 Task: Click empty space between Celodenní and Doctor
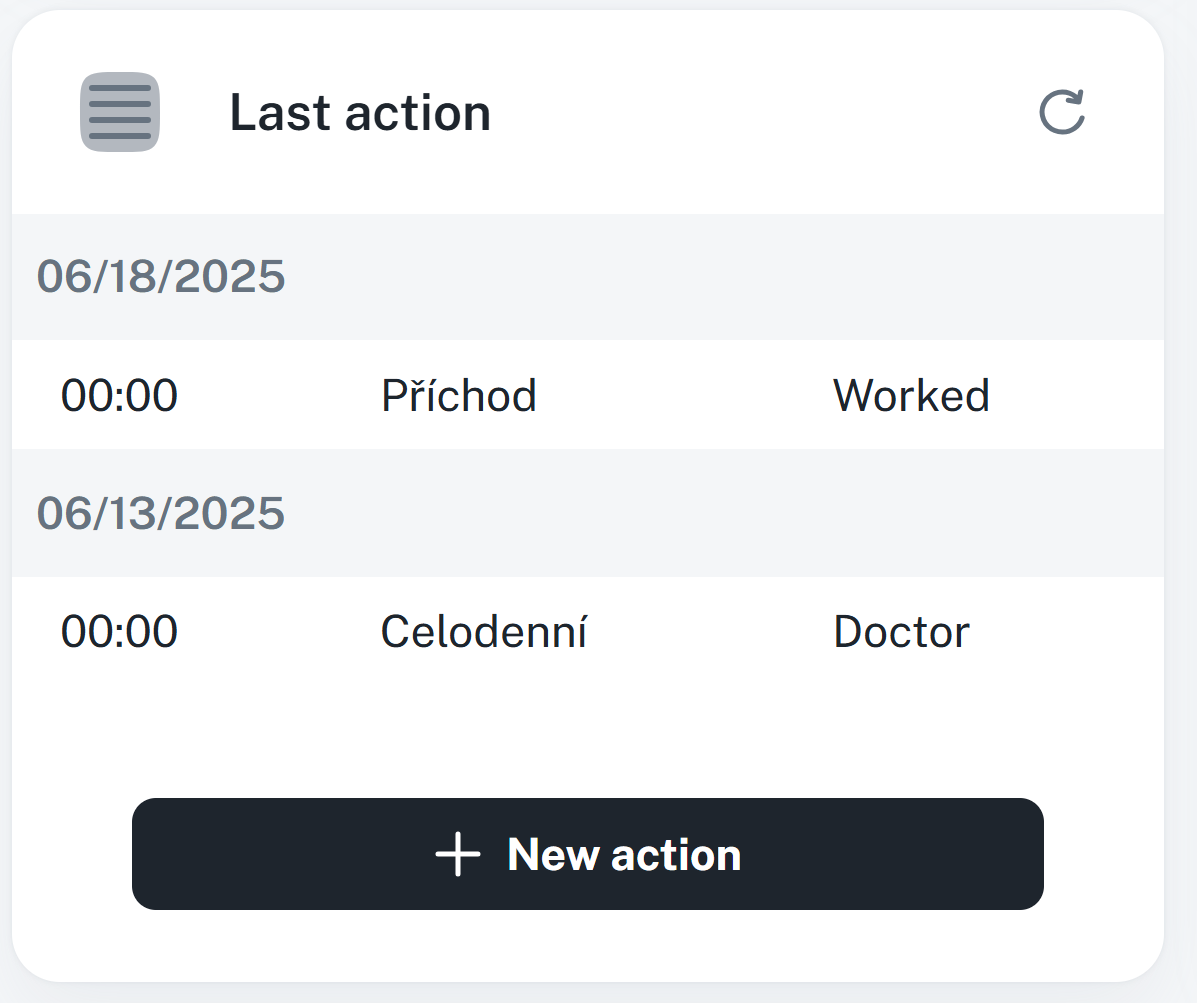coord(710,633)
